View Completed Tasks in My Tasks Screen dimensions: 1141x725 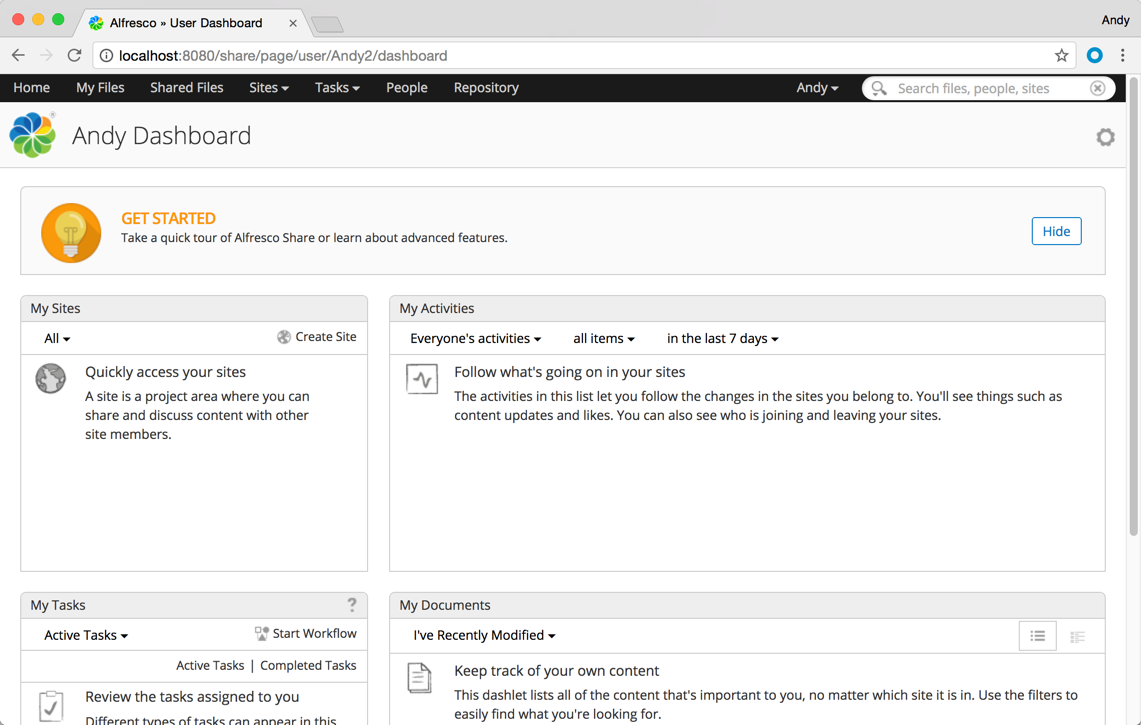tap(307, 665)
